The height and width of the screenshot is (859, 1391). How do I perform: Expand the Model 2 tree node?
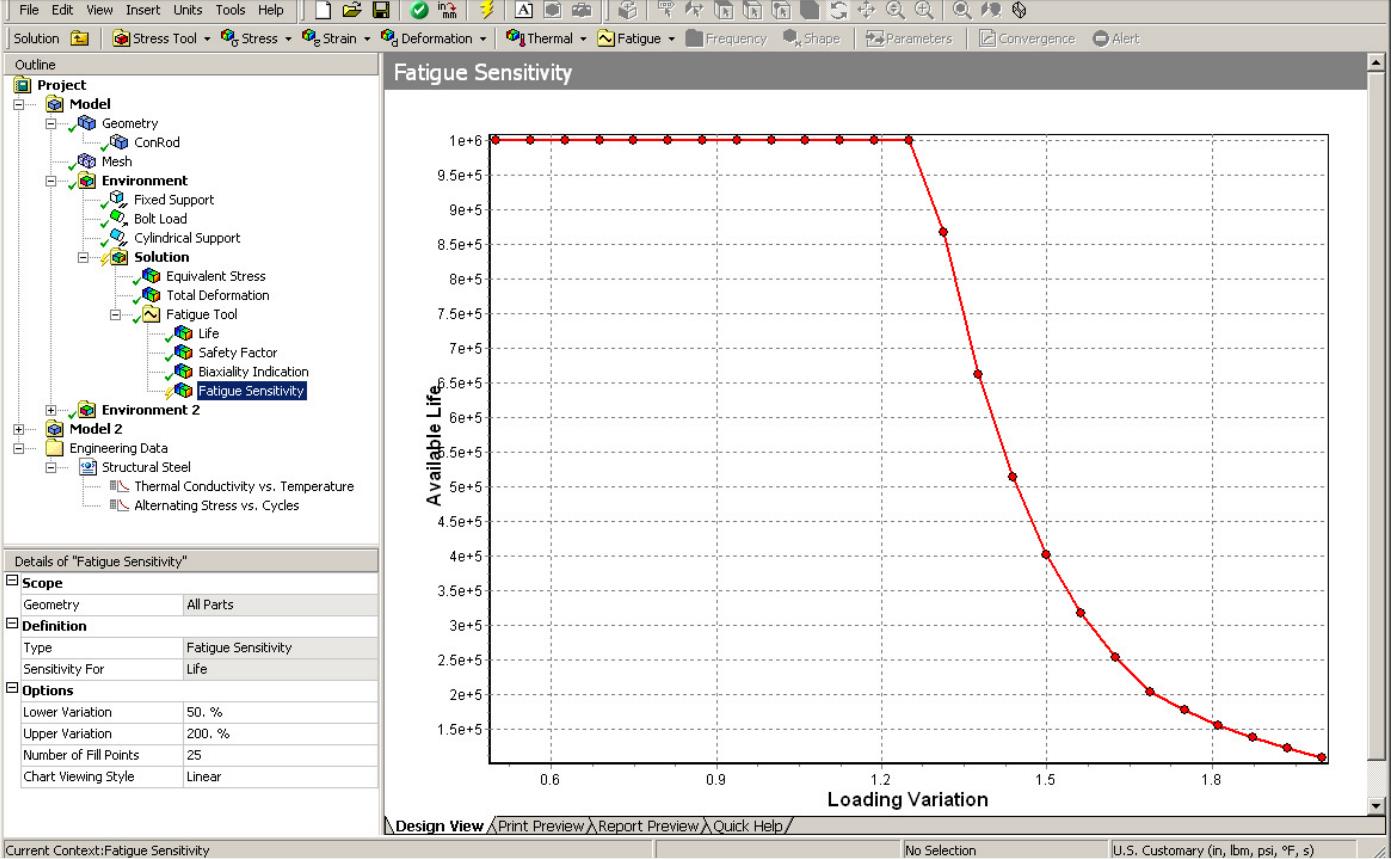[x=19, y=429]
